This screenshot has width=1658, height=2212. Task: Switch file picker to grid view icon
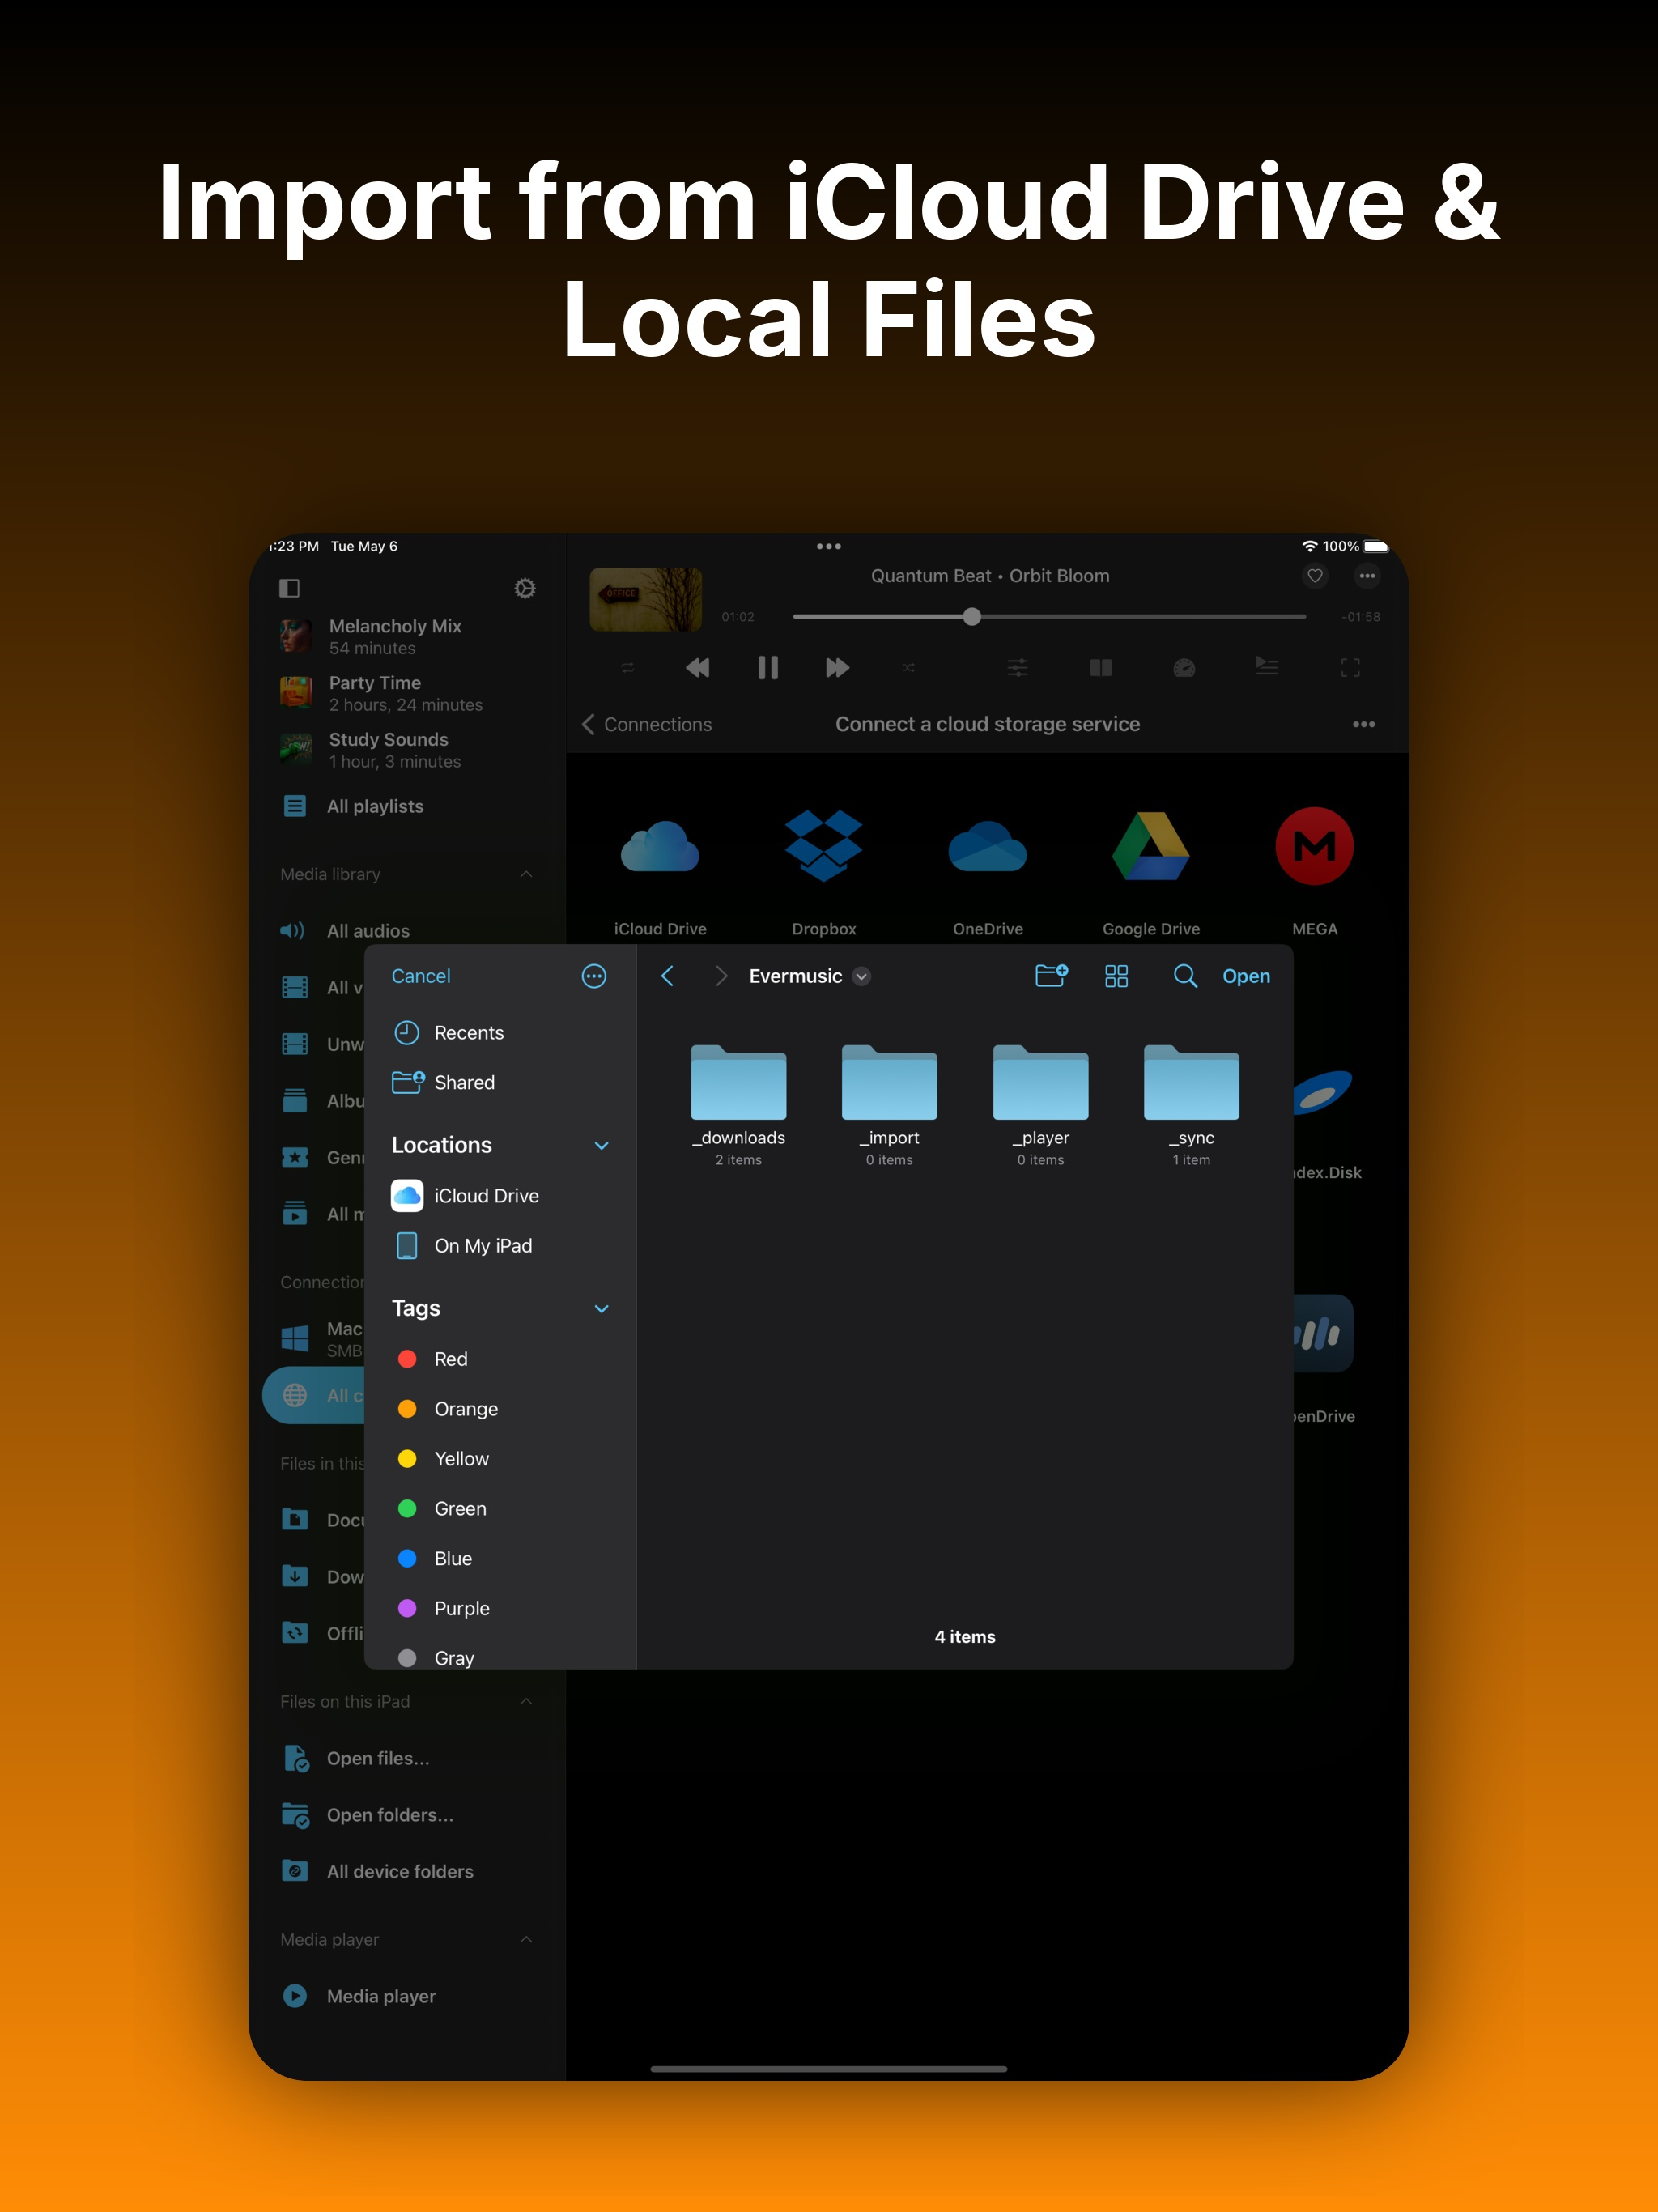pos(1116,976)
